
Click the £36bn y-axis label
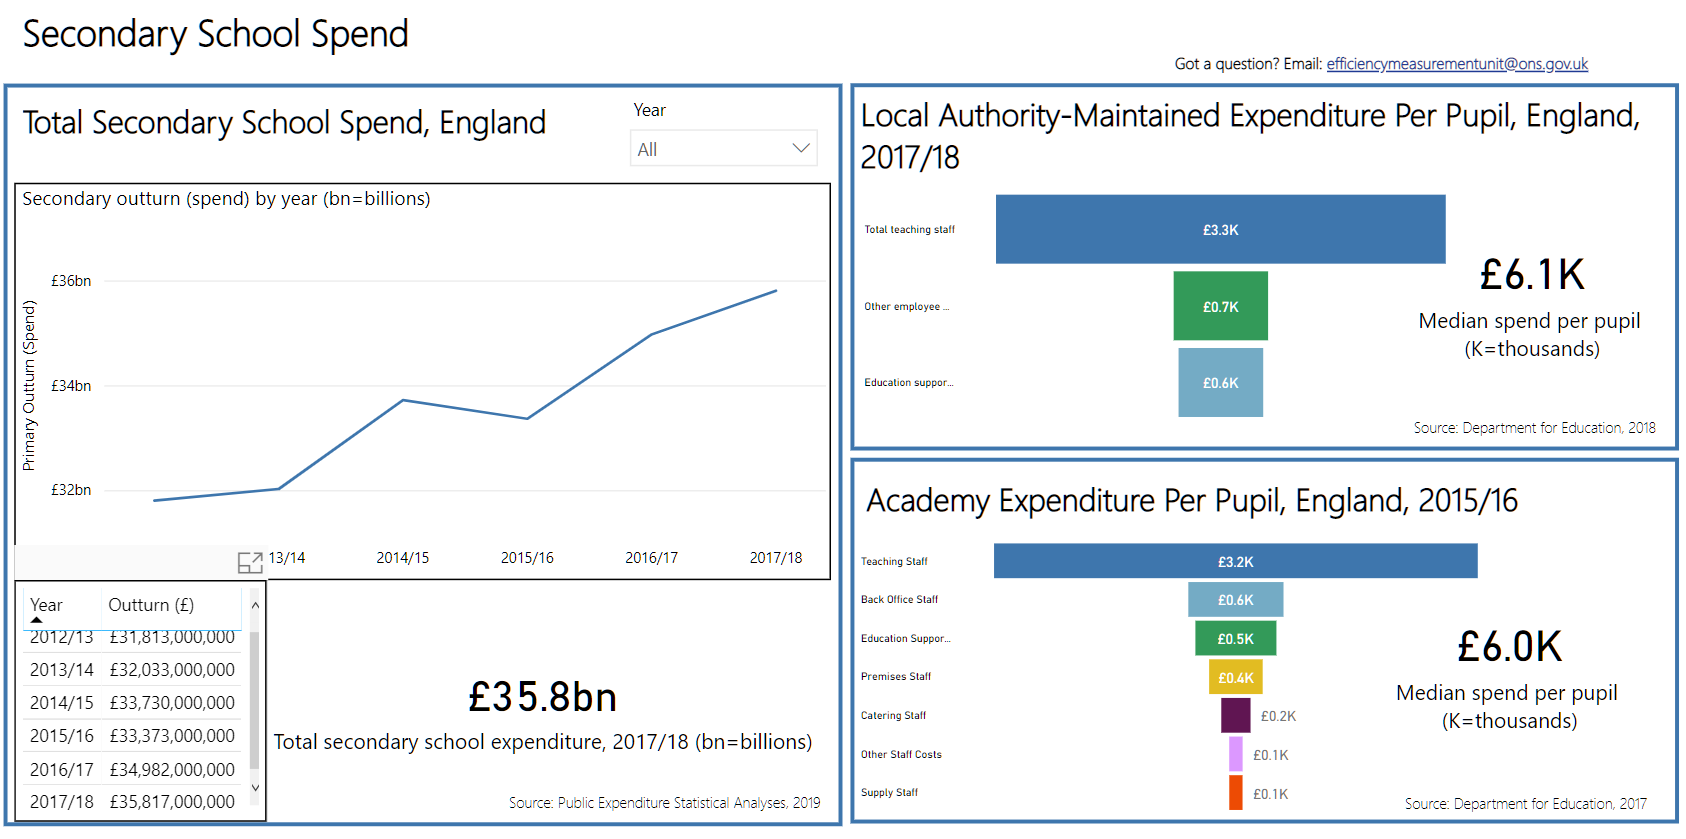[x=71, y=281]
